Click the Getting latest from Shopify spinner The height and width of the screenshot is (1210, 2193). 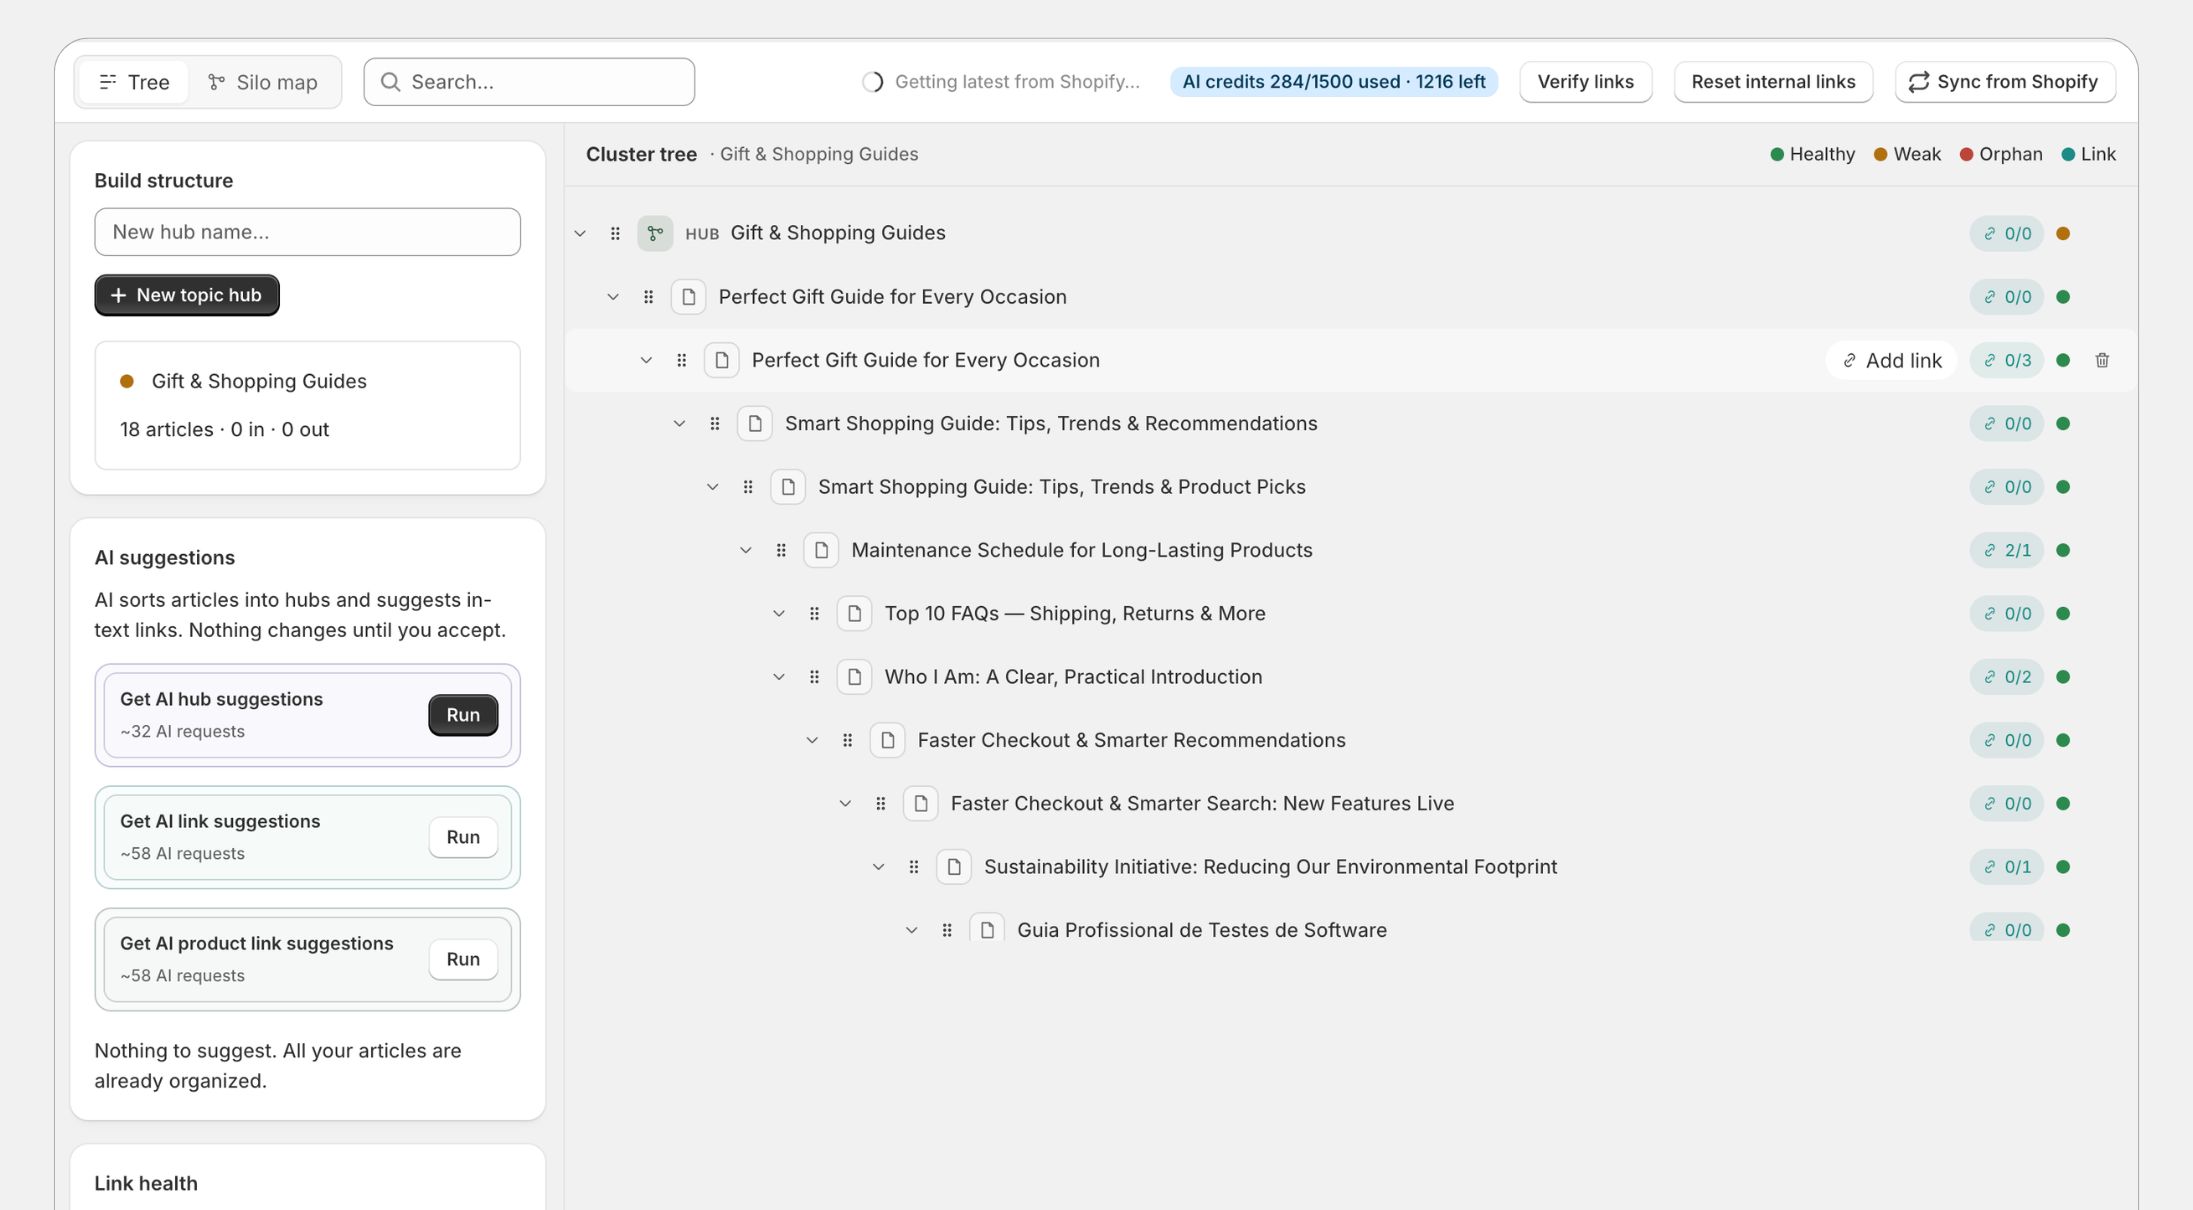tap(872, 82)
